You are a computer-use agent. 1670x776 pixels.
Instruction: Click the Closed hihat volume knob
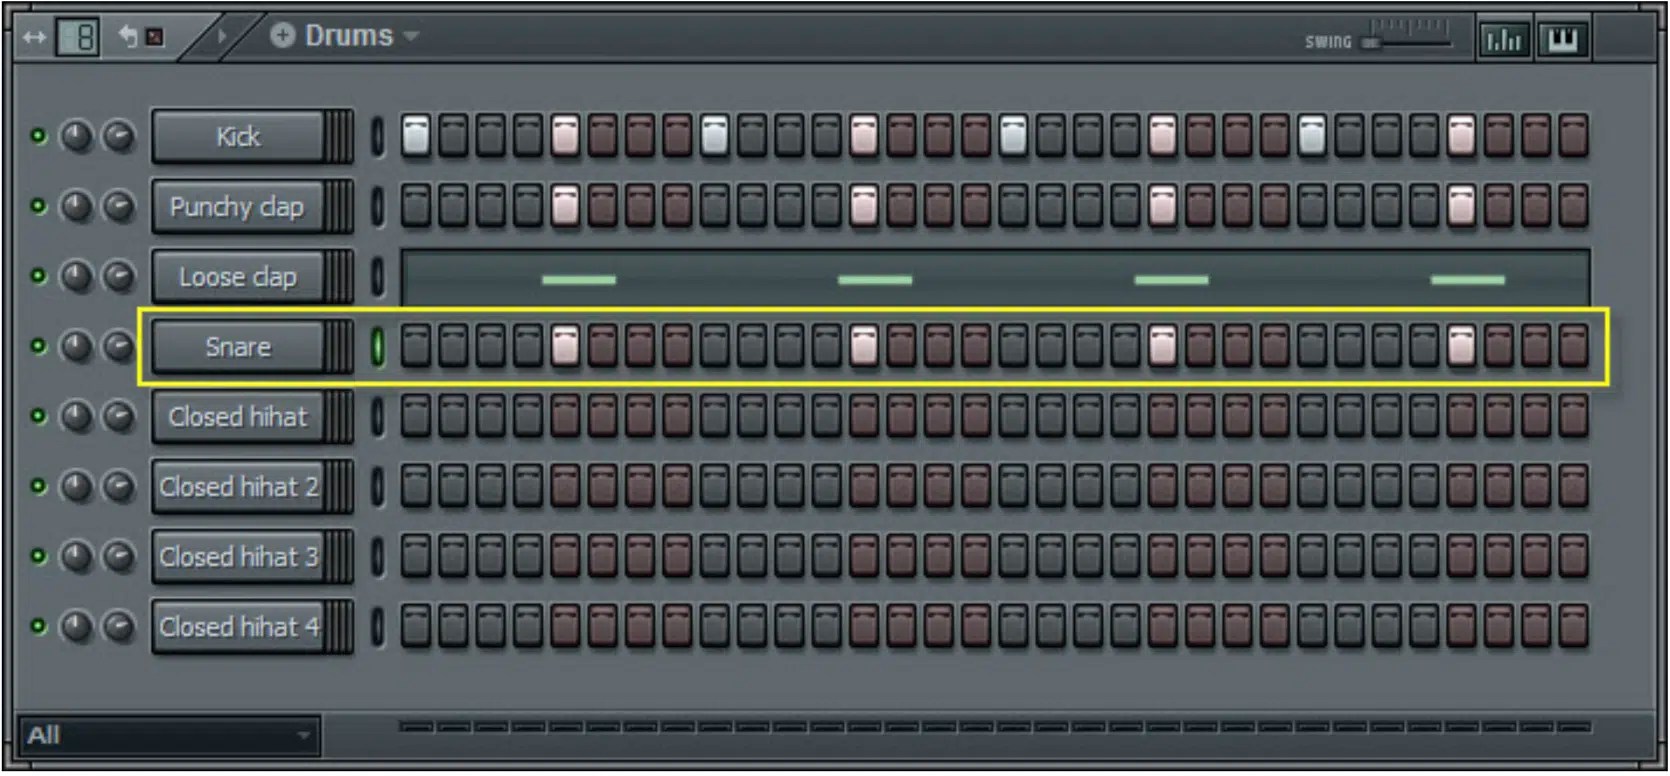[119, 416]
